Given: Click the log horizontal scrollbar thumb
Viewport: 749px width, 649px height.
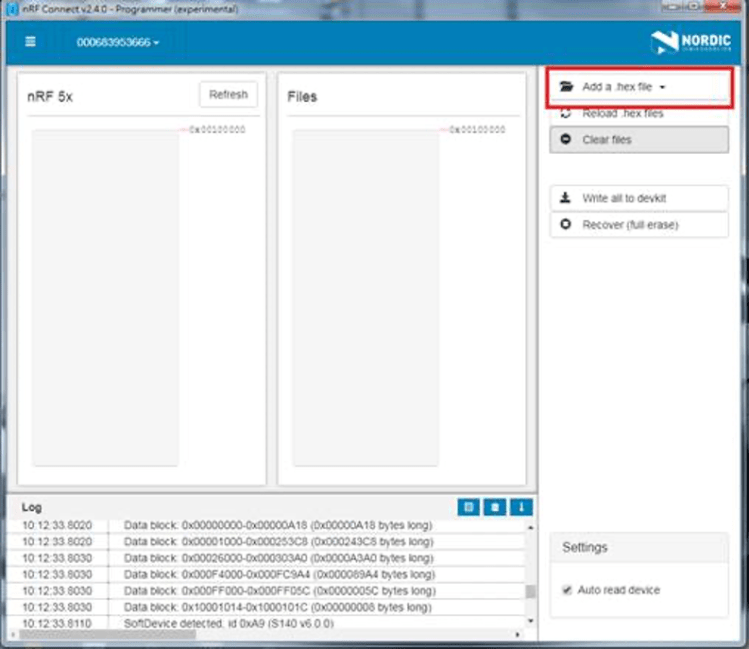Looking at the screenshot, I should 107,635.
